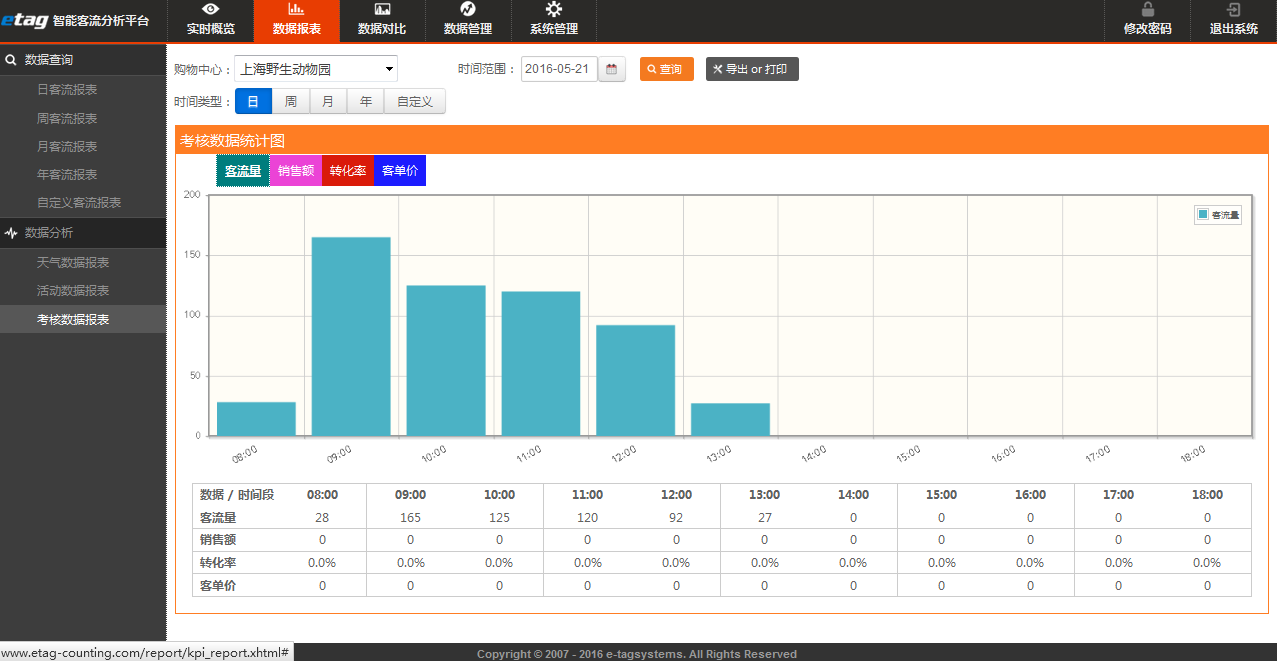Click the 修改密码 lock icon
Image resolution: width=1277 pixels, height=661 pixels.
tap(1147, 9)
